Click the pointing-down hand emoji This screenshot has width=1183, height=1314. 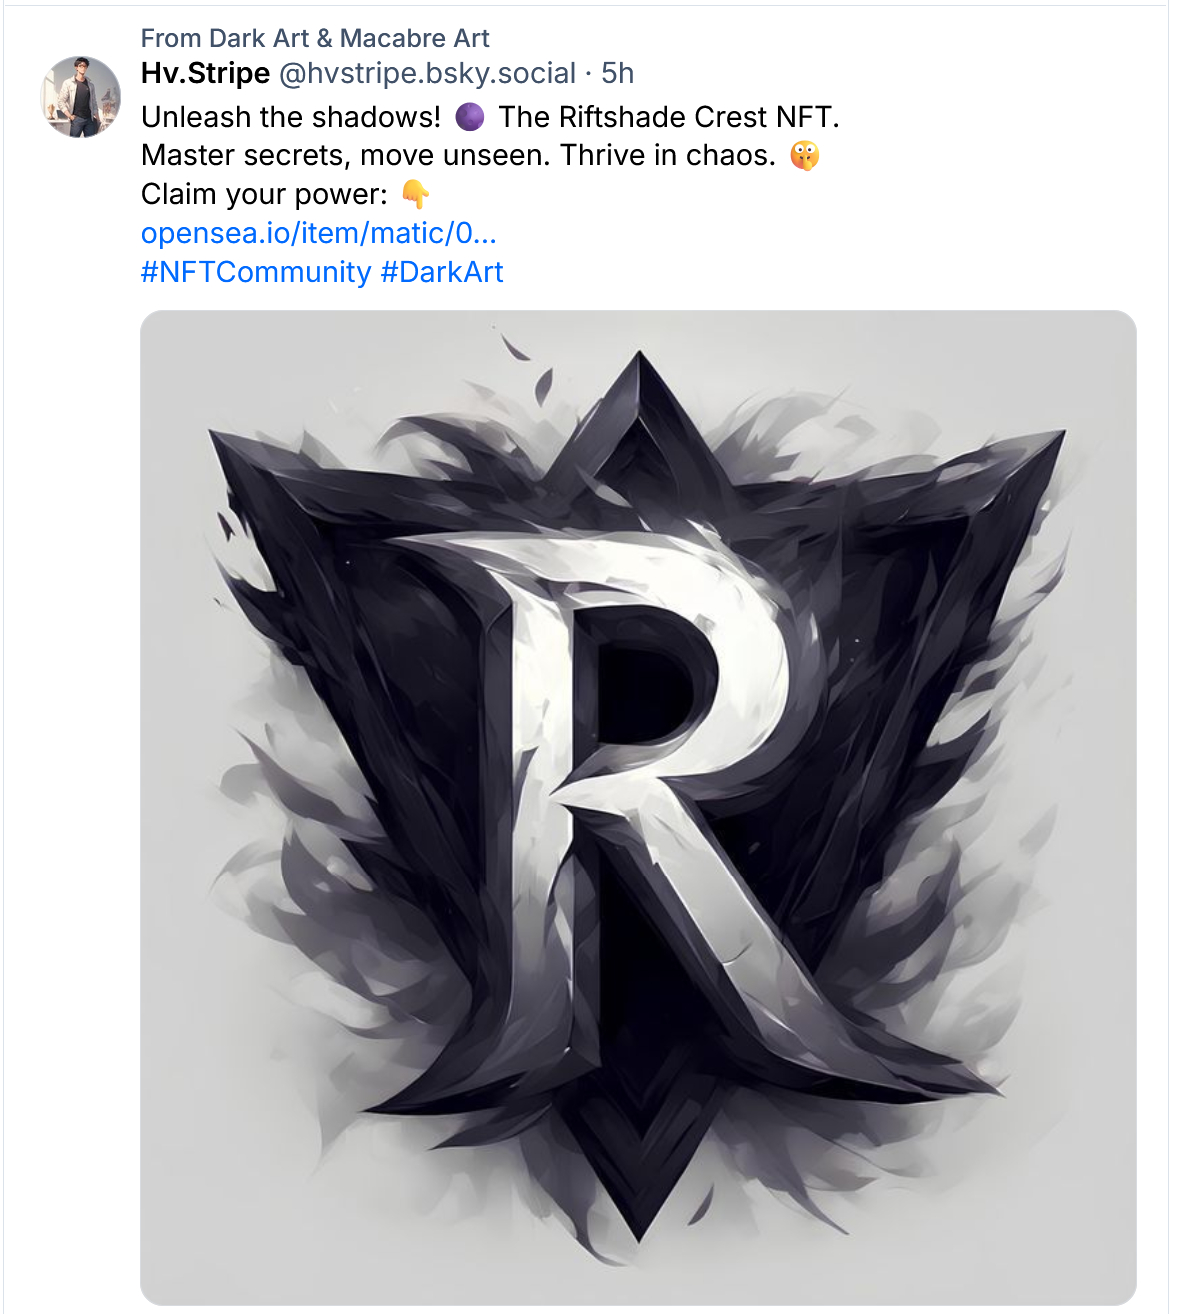pyautogui.click(x=415, y=194)
